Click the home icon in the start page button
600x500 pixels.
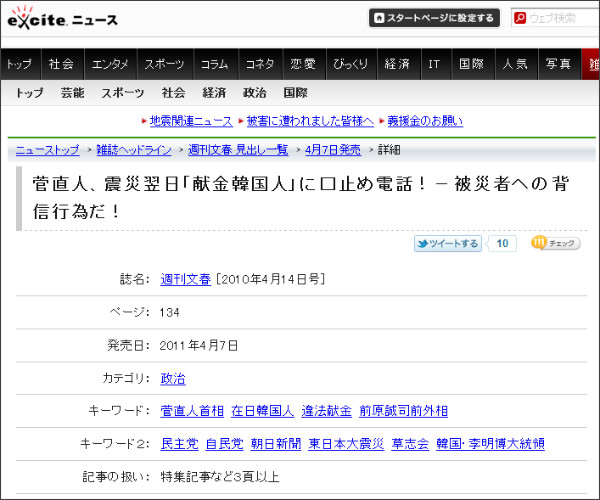coord(379,18)
